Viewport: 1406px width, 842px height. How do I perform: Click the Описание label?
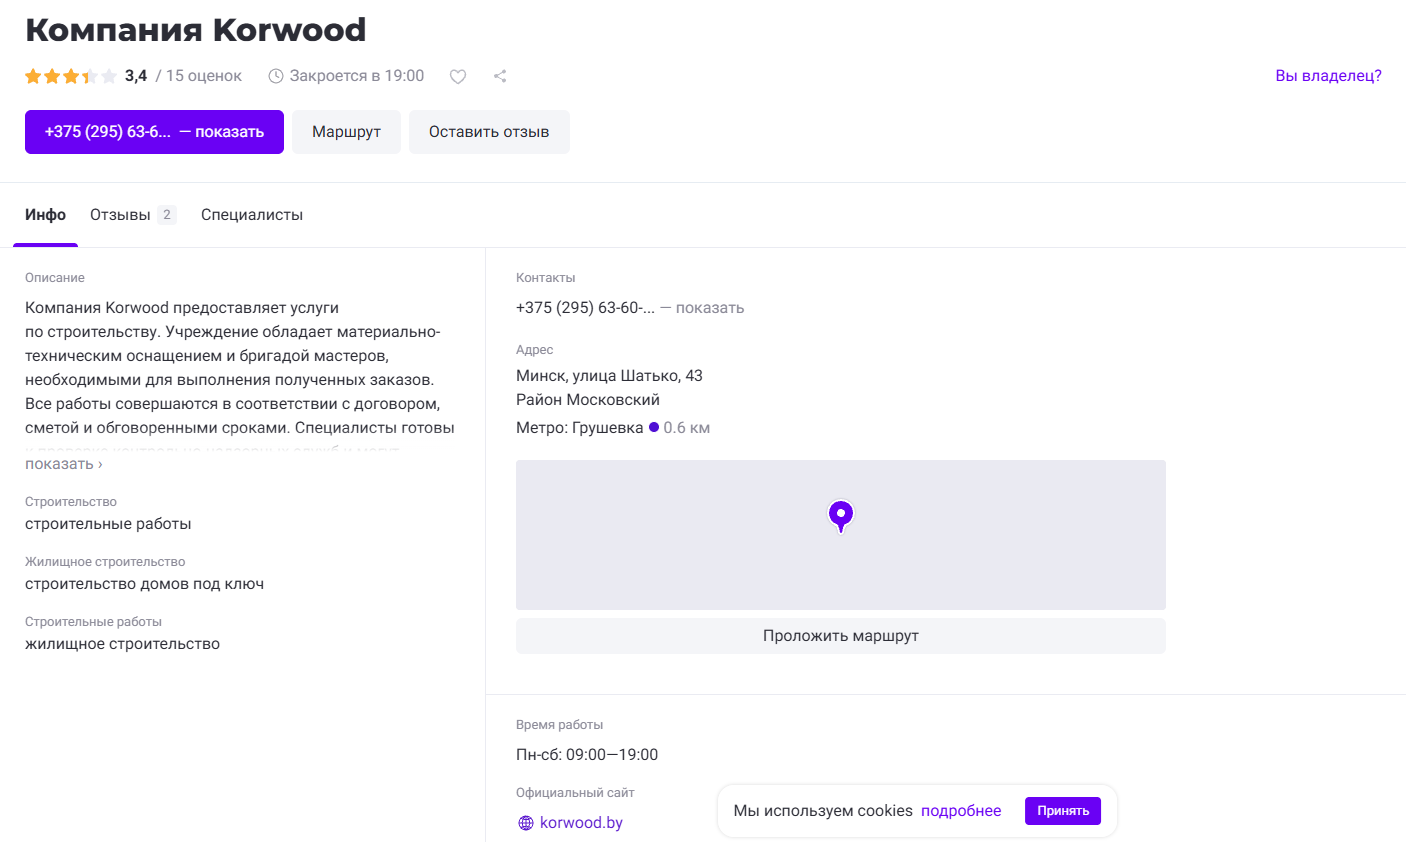click(x=55, y=278)
